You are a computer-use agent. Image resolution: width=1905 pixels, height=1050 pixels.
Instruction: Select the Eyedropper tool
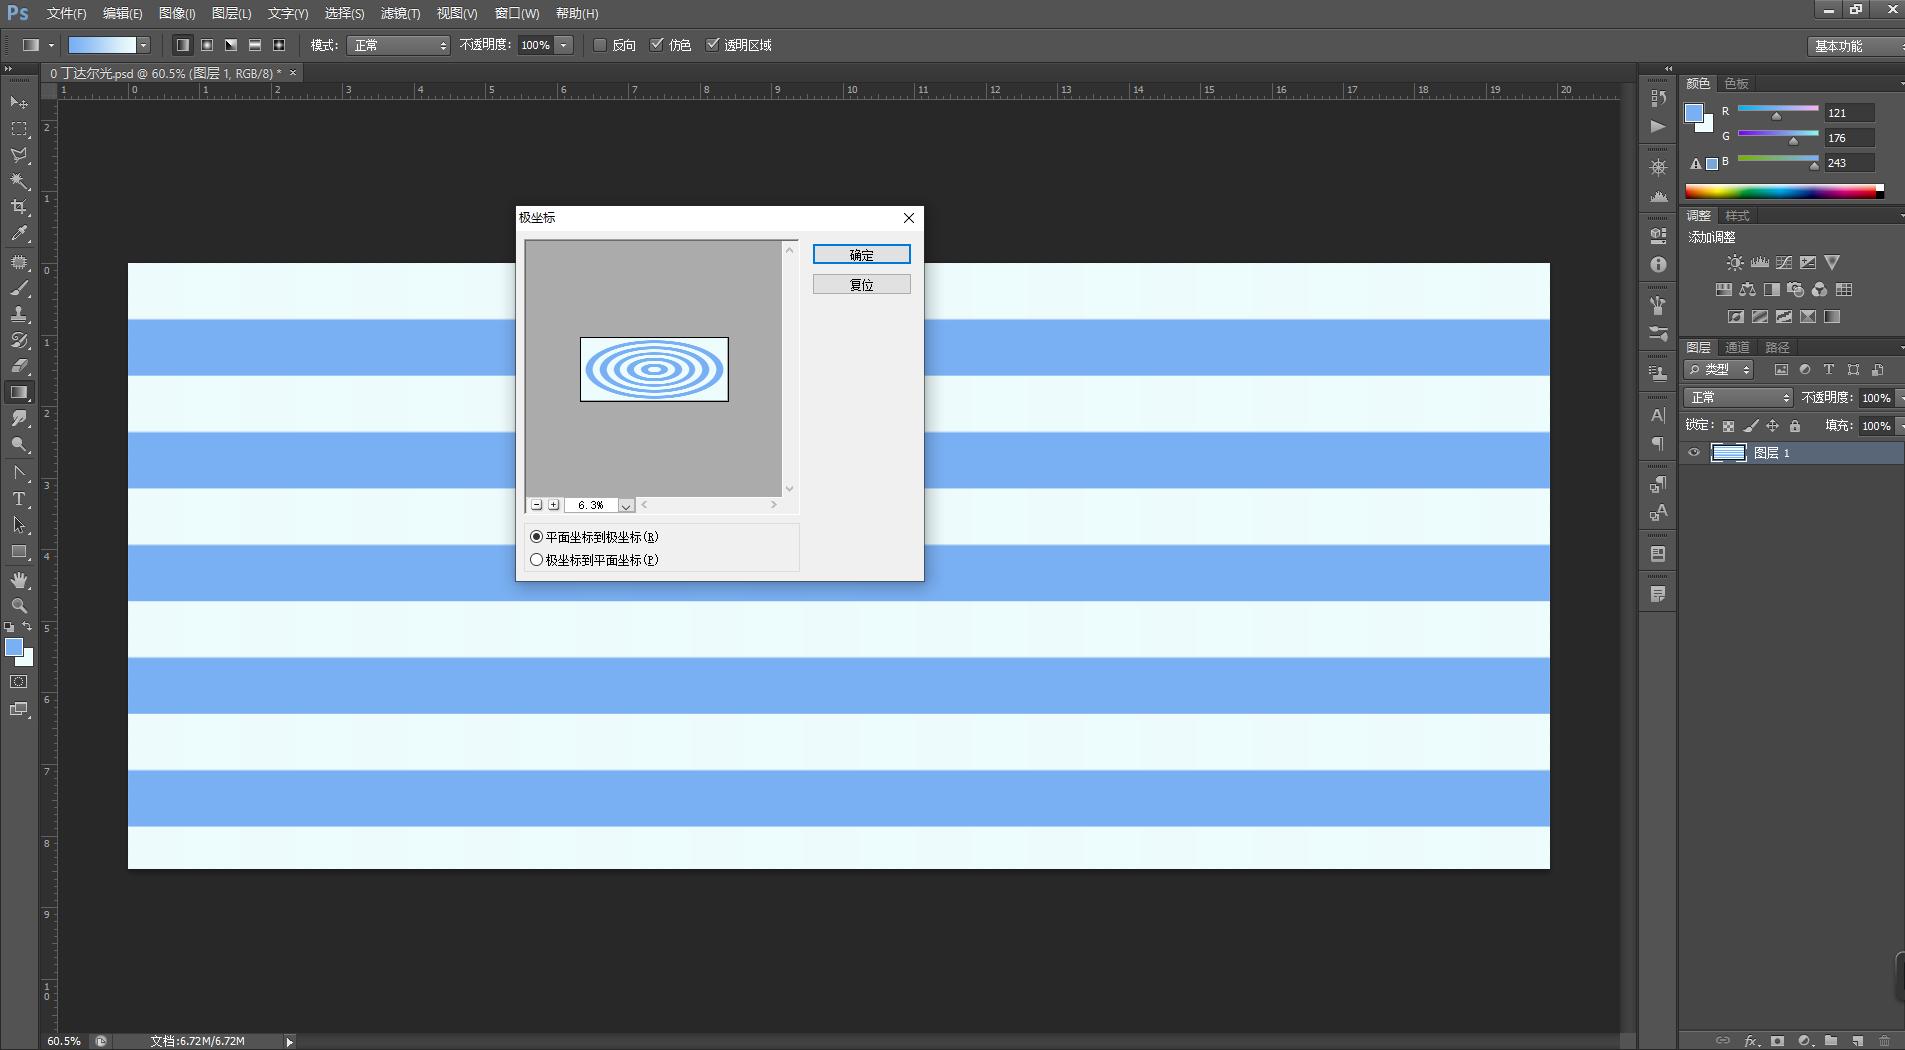click(19, 234)
